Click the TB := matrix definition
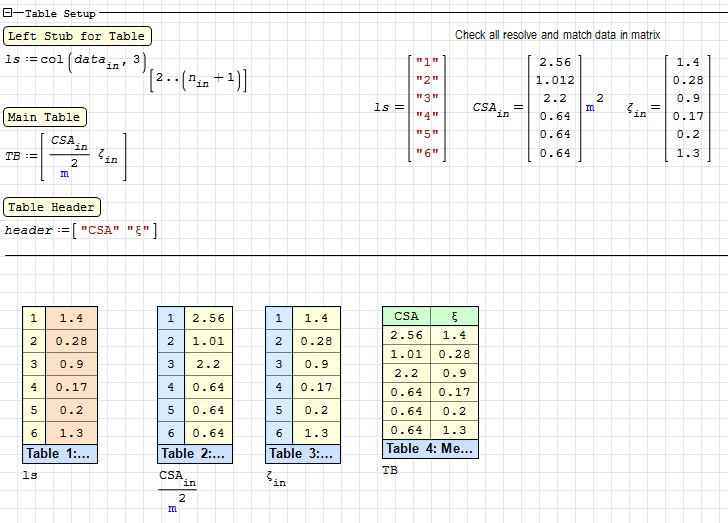This screenshot has height=523, width=728. coord(66,157)
